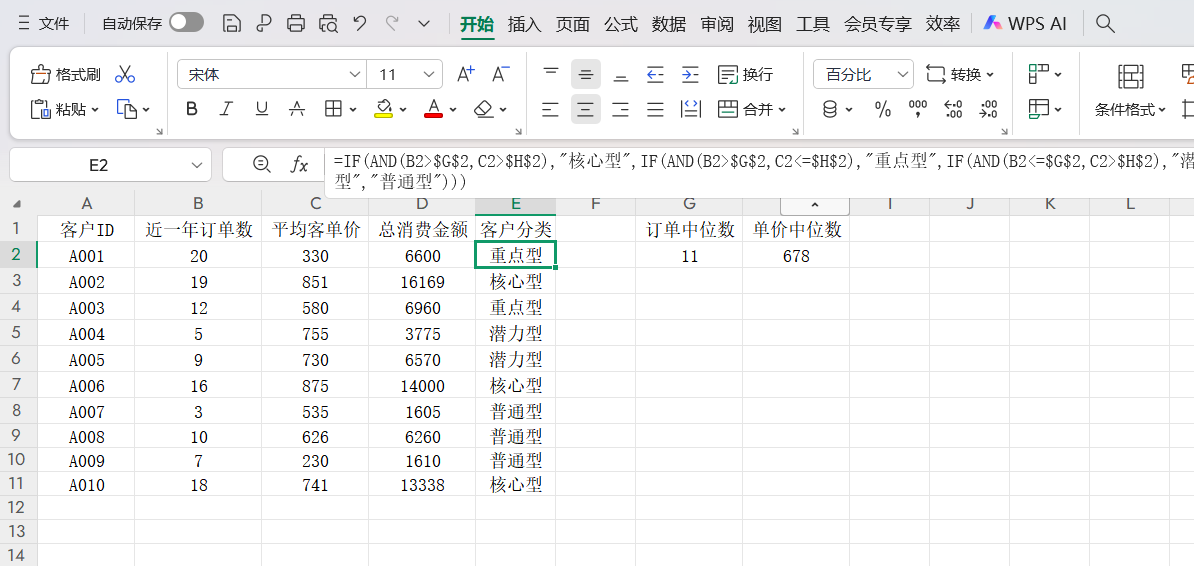The width and height of the screenshot is (1194, 566).
Task: Click the Format Painter (格式刷) icon
Action: coord(66,74)
